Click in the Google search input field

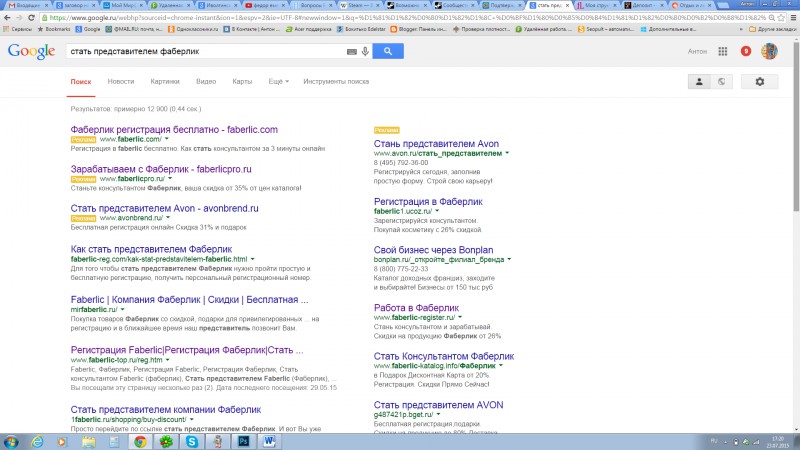(x=207, y=52)
